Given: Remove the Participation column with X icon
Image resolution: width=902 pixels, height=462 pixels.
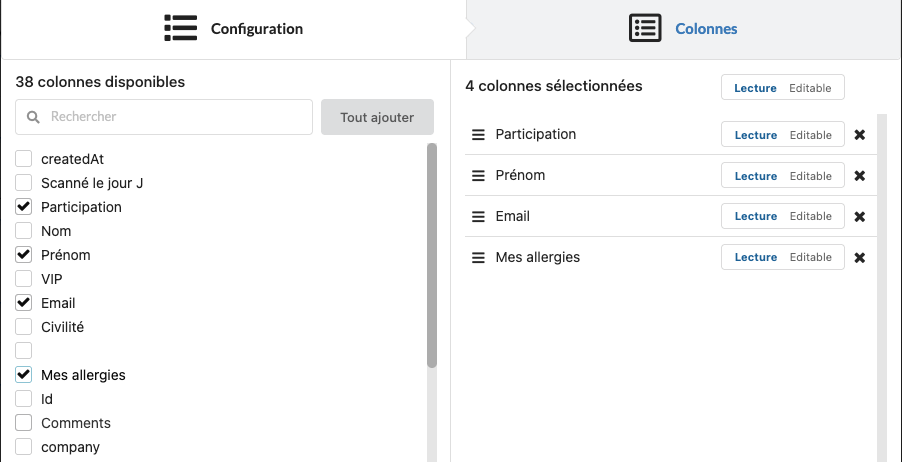Looking at the screenshot, I should point(859,135).
